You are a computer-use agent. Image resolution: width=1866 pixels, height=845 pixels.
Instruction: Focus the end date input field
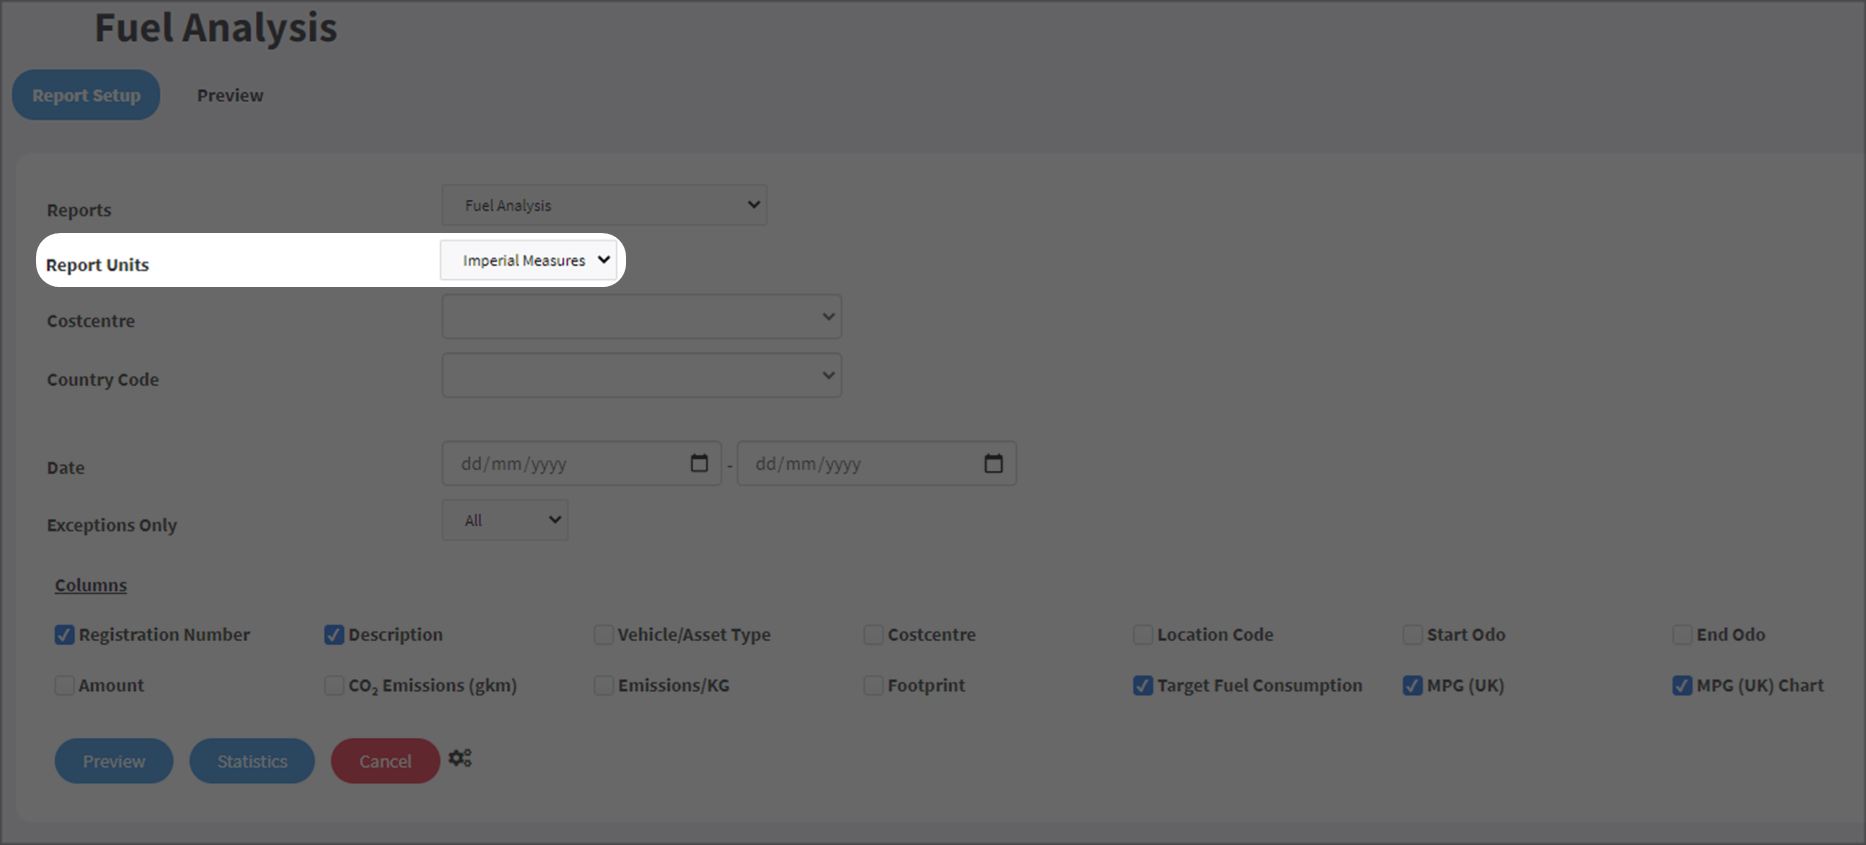click(877, 463)
